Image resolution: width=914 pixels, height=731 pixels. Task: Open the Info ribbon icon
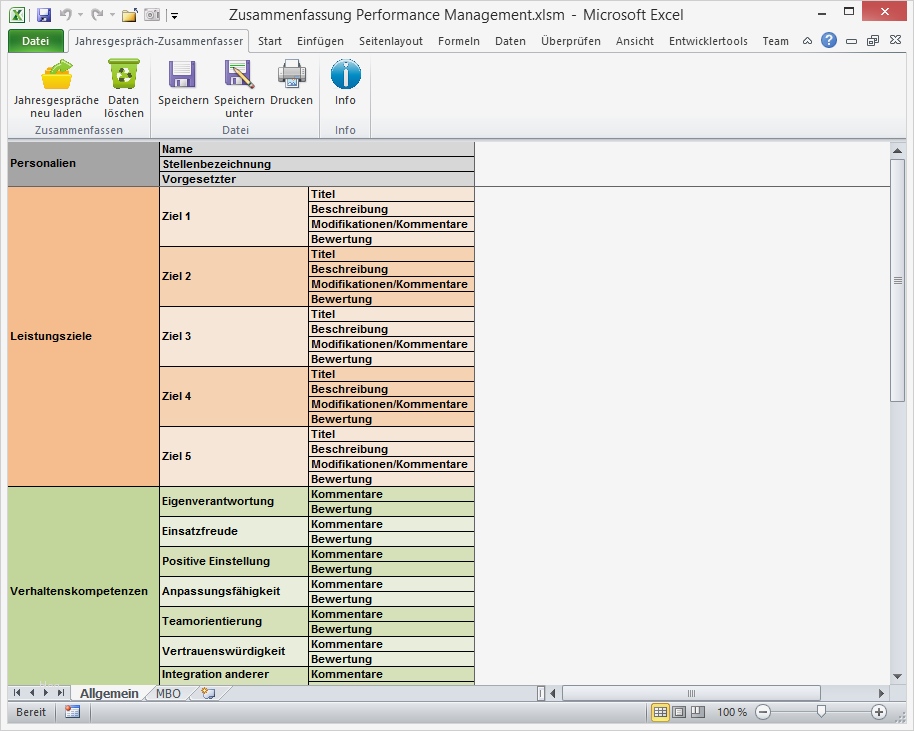(345, 76)
